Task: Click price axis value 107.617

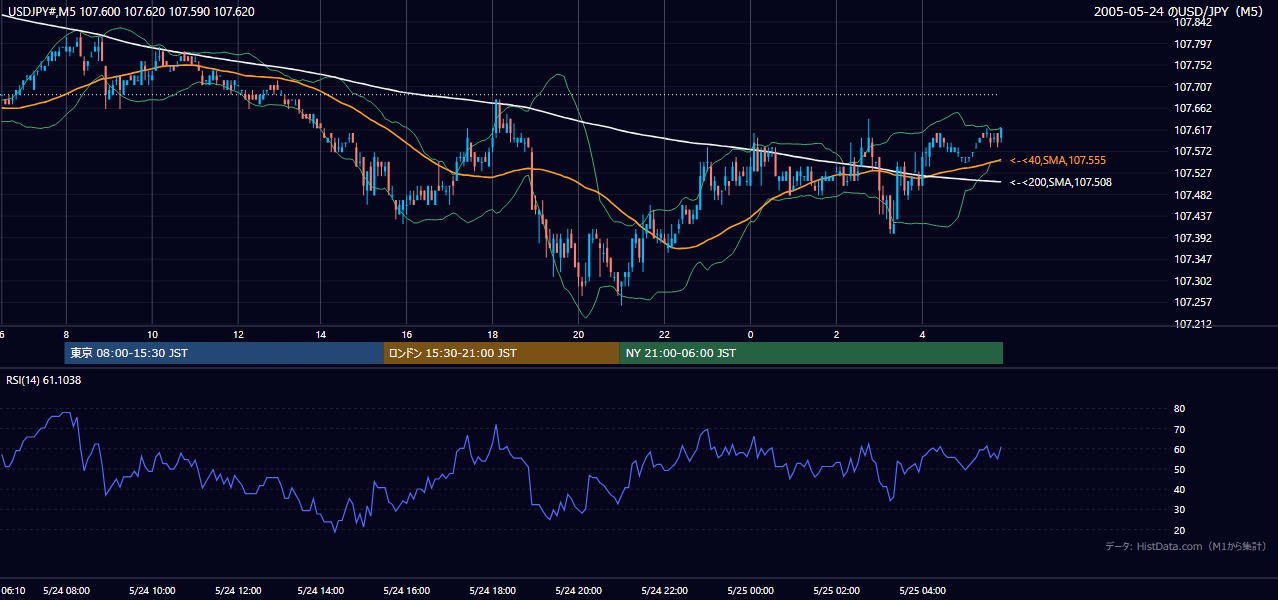Action: click(1192, 130)
